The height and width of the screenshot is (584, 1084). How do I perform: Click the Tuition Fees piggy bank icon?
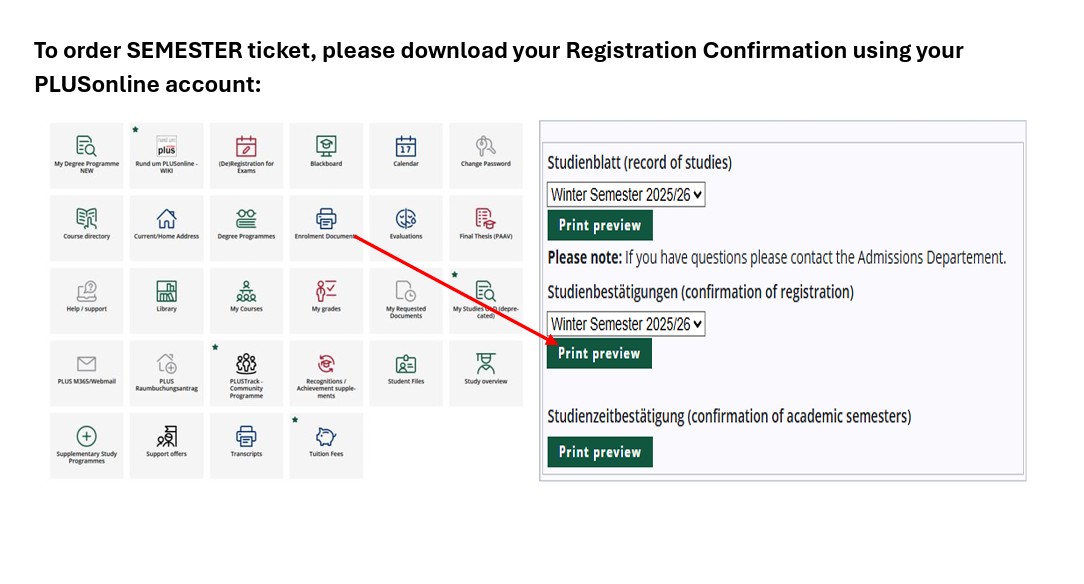pos(326,437)
